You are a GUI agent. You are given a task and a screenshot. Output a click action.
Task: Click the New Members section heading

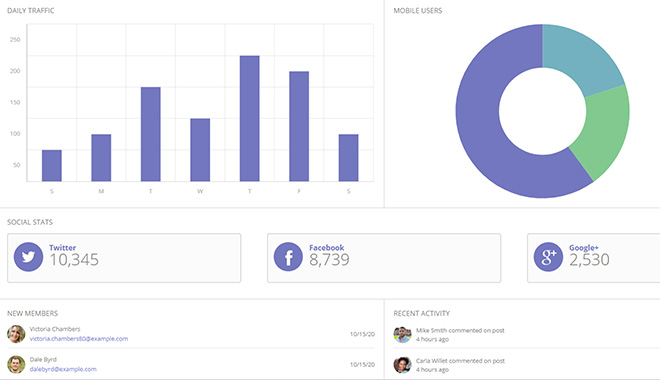point(32,313)
